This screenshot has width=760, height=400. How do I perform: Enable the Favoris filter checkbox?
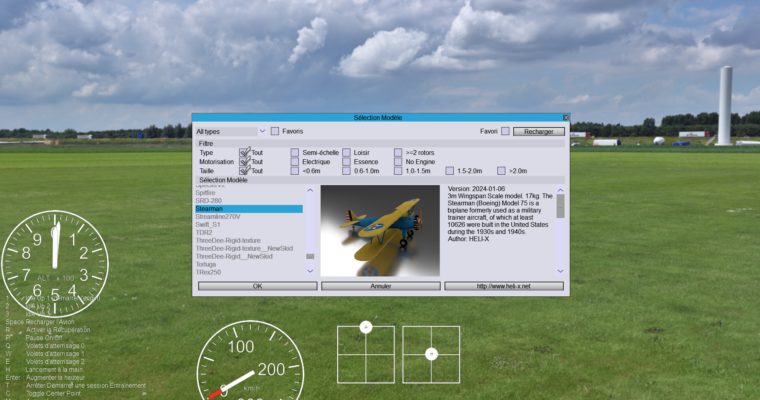point(275,131)
